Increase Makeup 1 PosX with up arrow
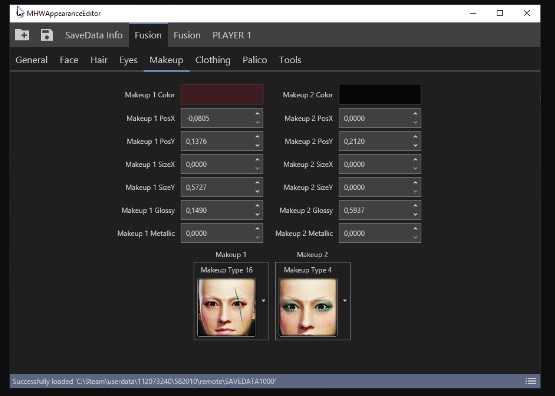This screenshot has height=396, width=555. coord(257,114)
